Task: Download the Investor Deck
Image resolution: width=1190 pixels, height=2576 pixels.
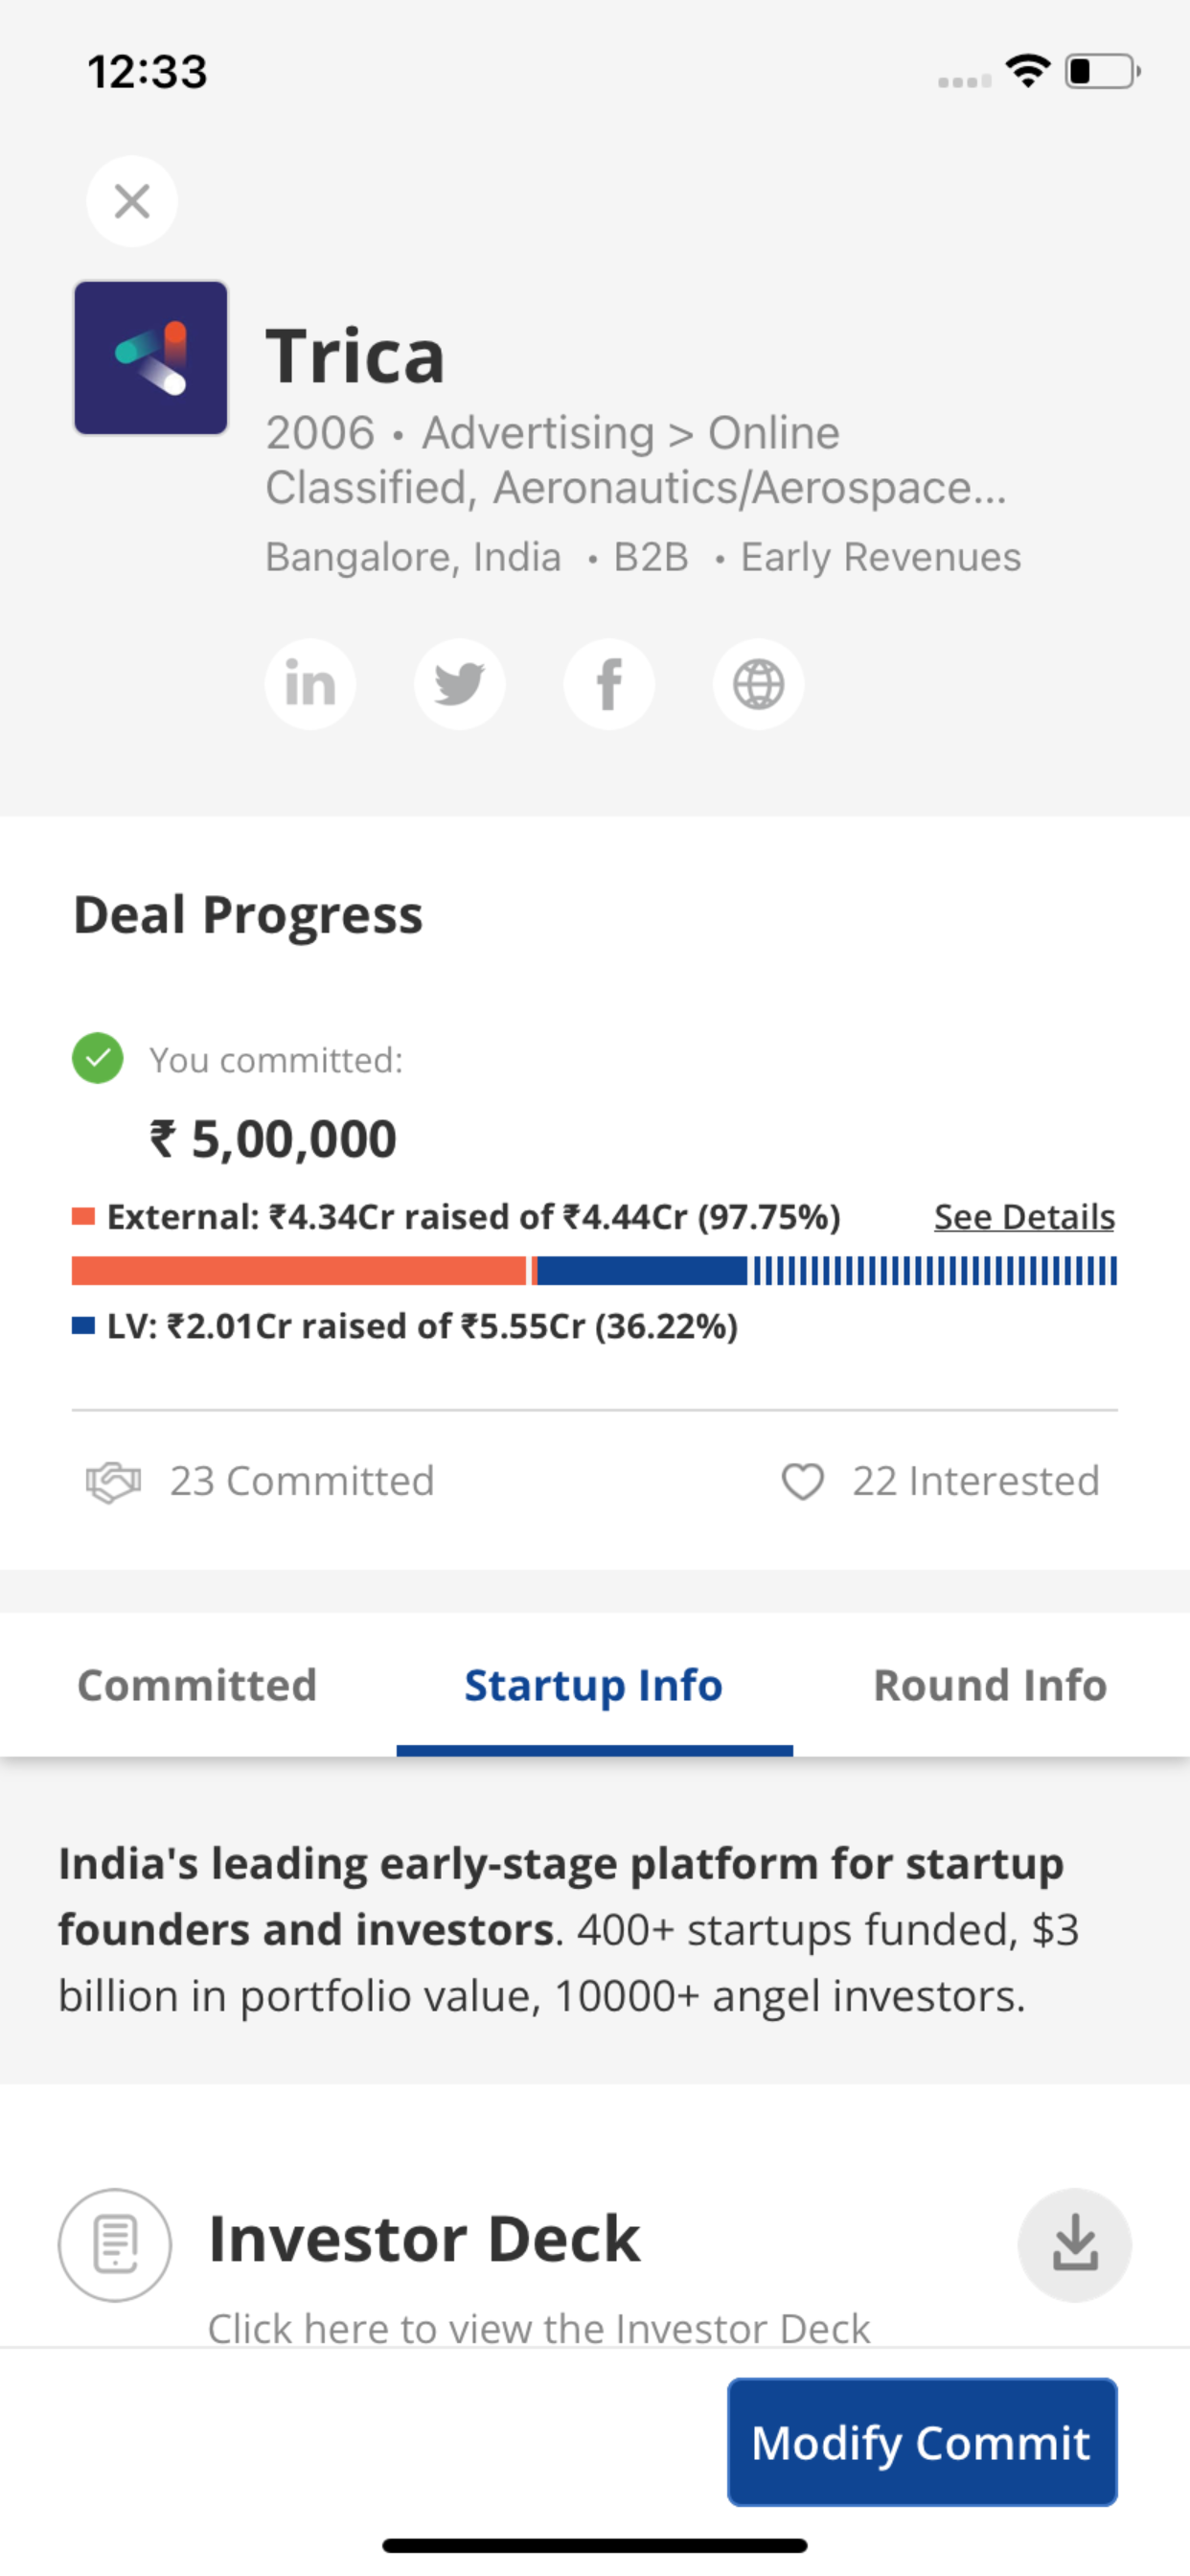Action: point(1075,2245)
